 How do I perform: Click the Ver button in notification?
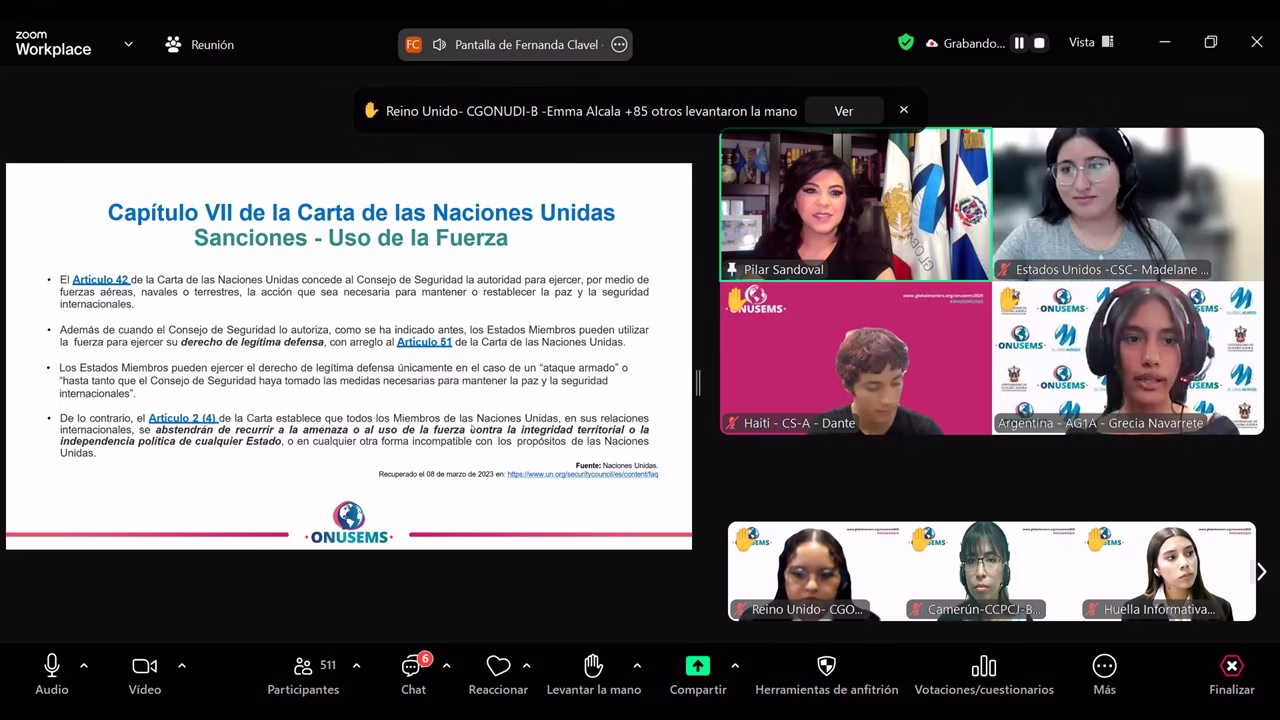click(x=843, y=111)
